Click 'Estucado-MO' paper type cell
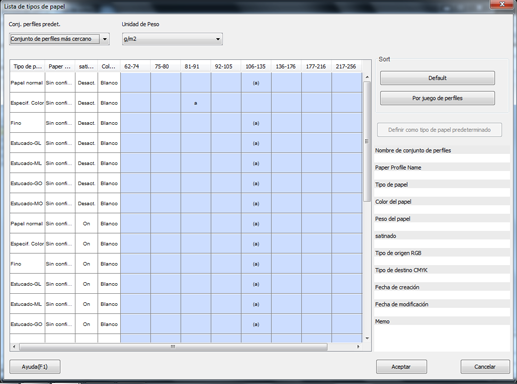The height and width of the screenshot is (384, 517). point(27,204)
